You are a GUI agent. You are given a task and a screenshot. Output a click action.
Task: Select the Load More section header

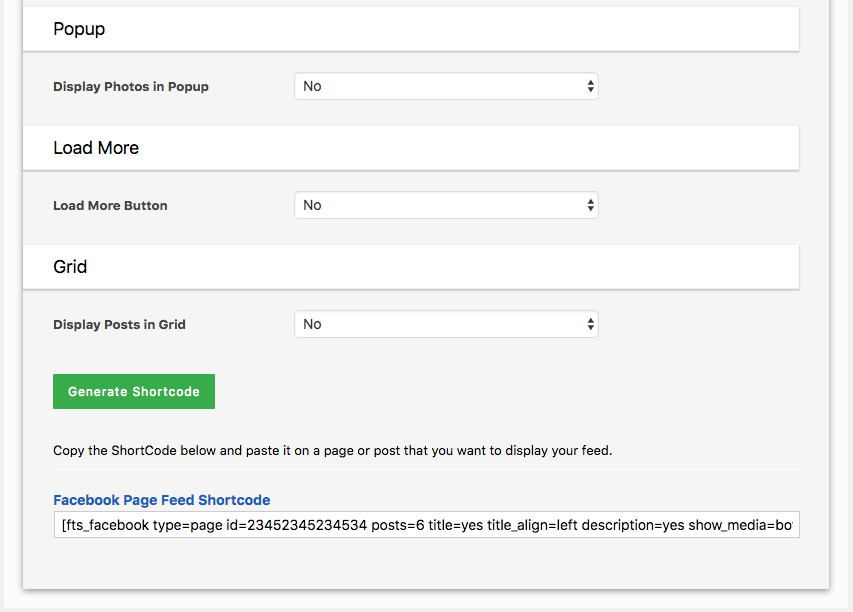point(411,148)
